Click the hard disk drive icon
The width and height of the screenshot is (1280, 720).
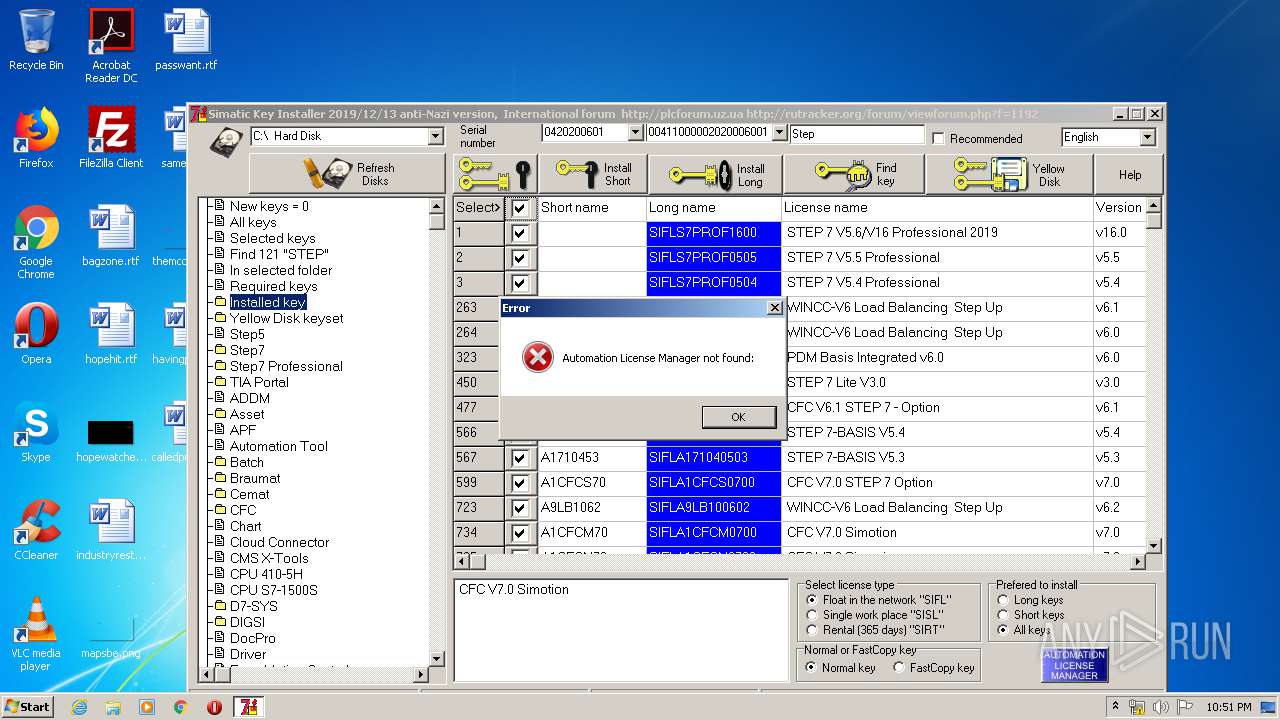click(225, 140)
